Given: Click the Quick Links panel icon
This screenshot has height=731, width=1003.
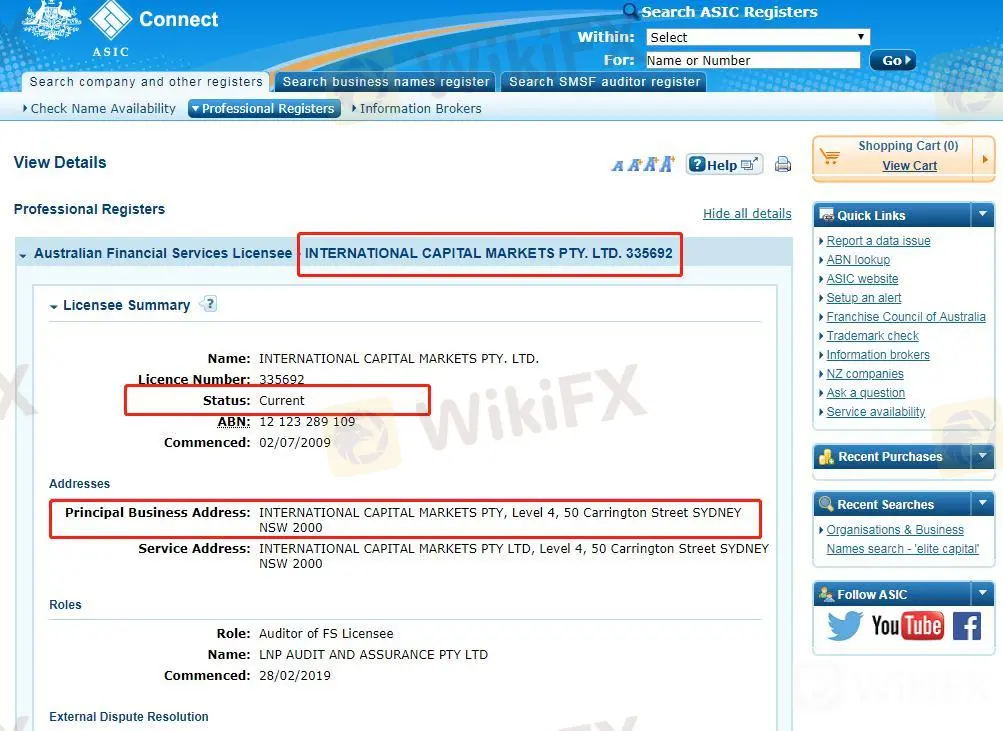Looking at the screenshot, I should (x=826, y=215).
